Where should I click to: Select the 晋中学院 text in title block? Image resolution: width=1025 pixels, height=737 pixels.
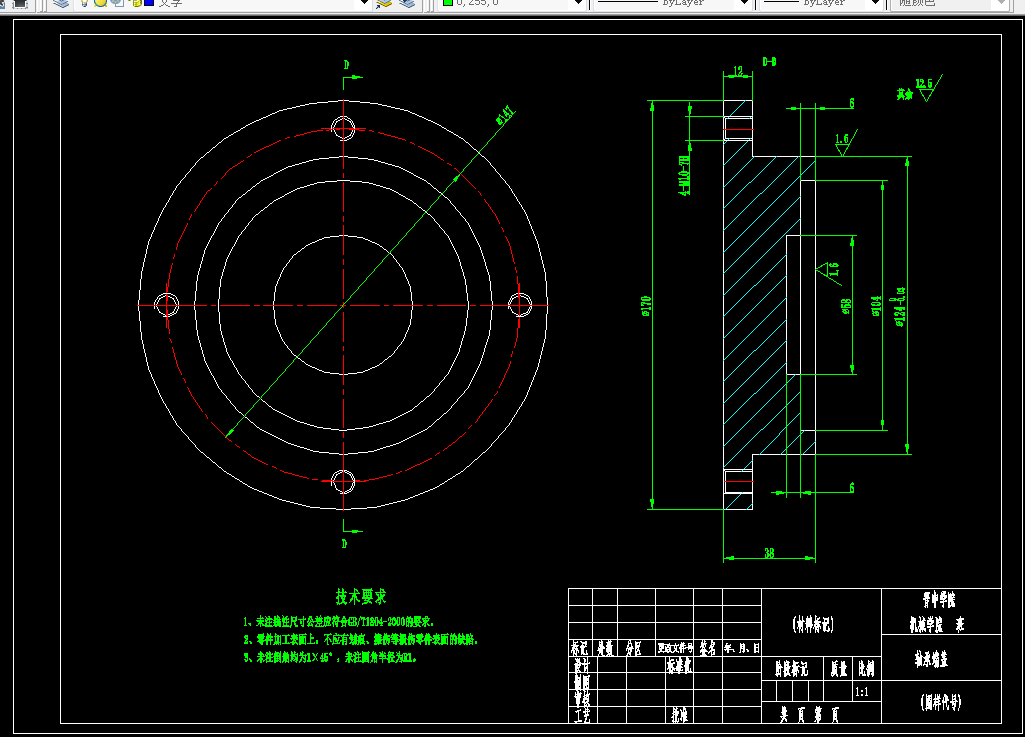click(939, 599)
